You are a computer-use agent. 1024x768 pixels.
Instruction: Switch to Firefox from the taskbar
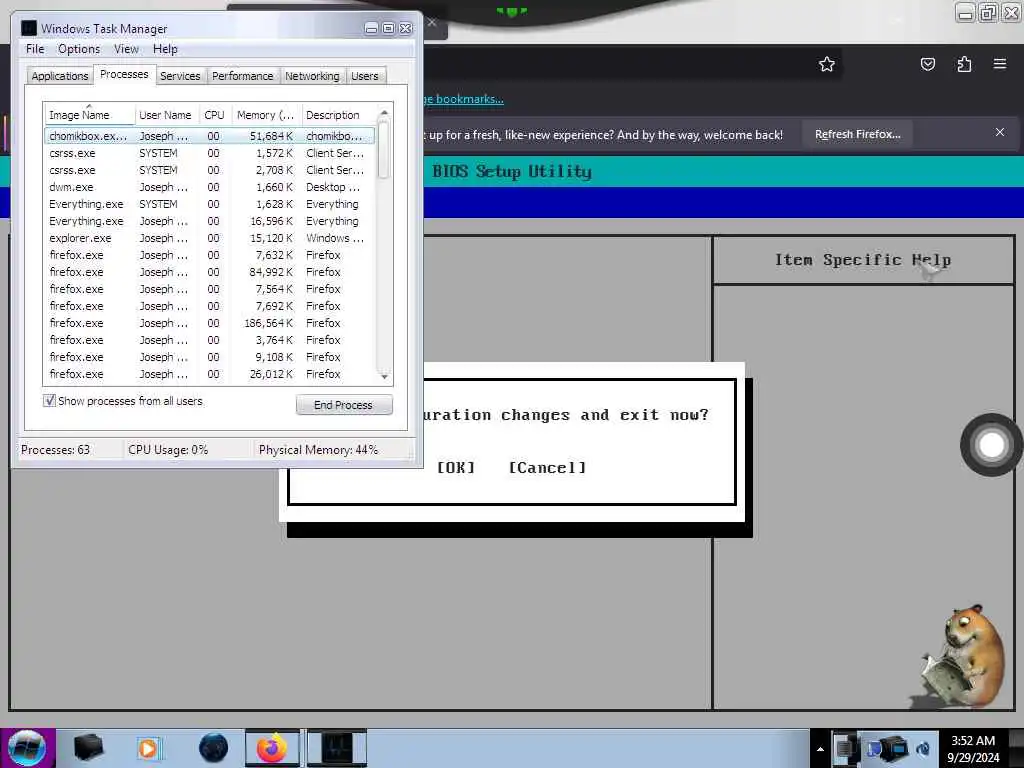[x=272, y=748]
